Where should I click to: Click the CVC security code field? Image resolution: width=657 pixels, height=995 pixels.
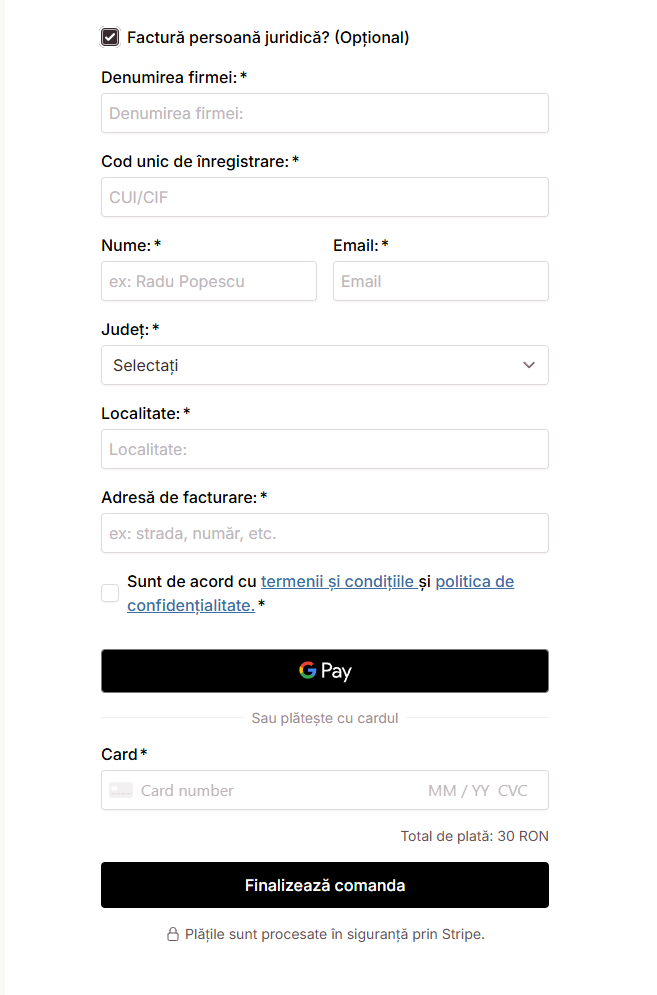513,790
